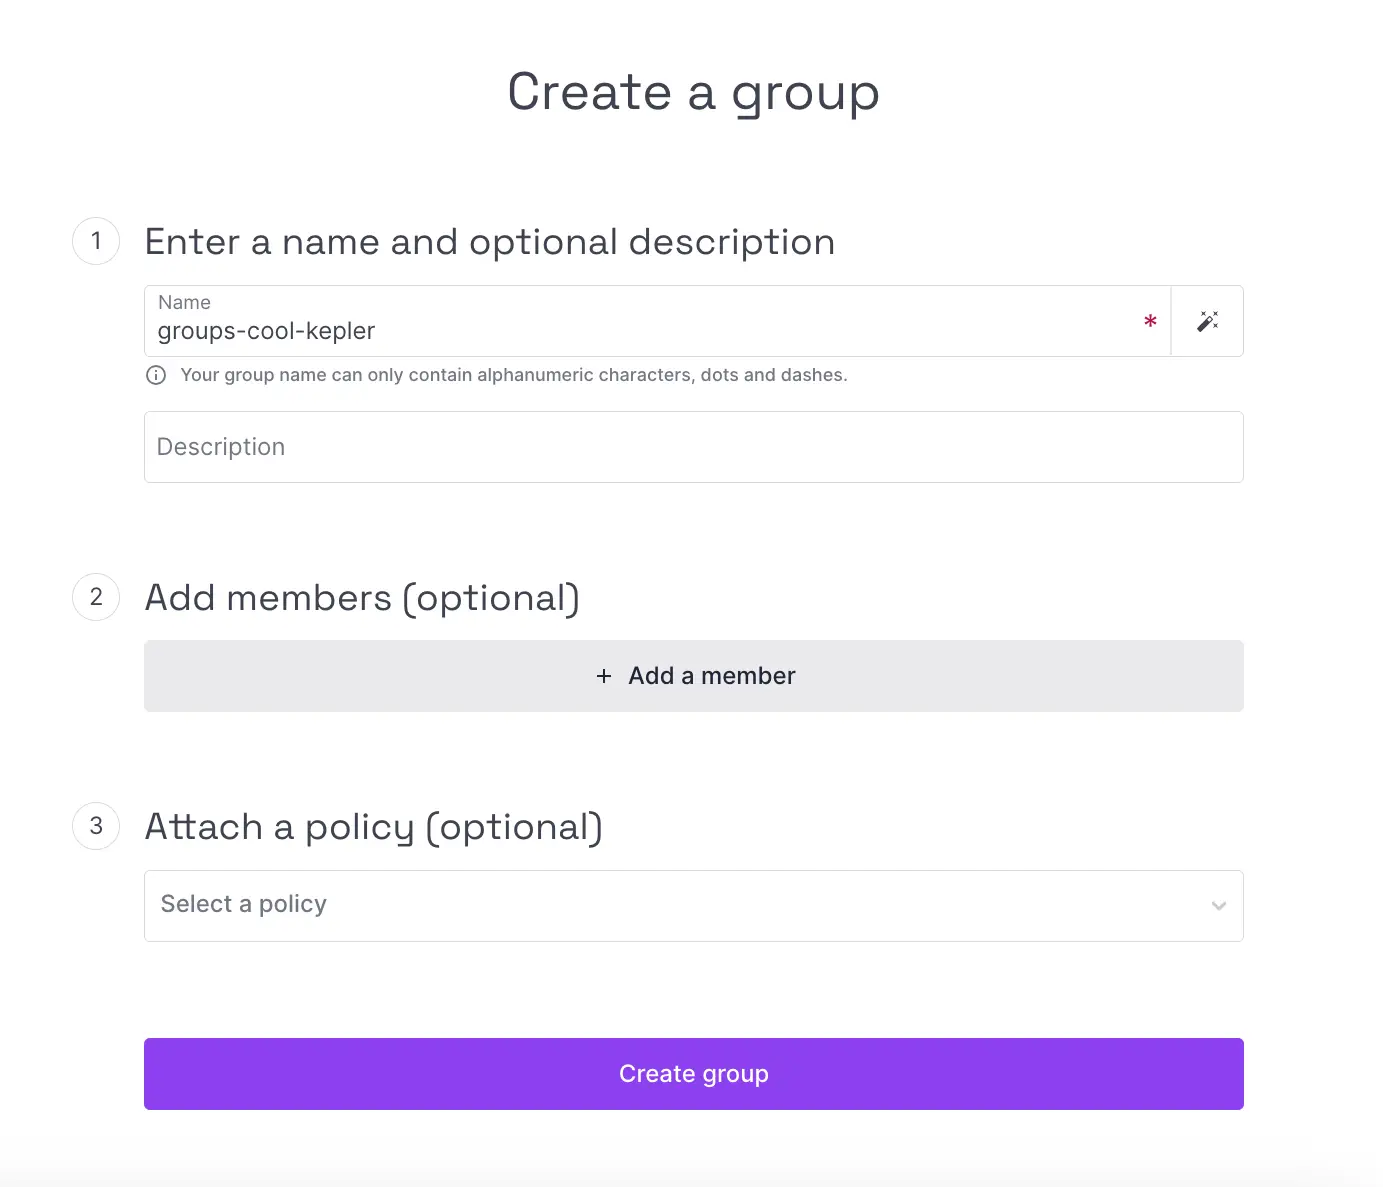The image size is (1383, 1187).
Task: Click into the Description text field
Action: (693, 447)
